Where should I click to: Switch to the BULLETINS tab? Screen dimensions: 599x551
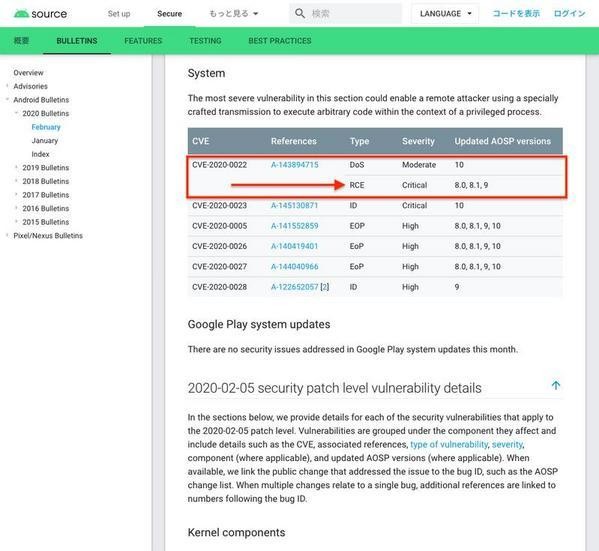pyautogui.click(x=77, y=41)
